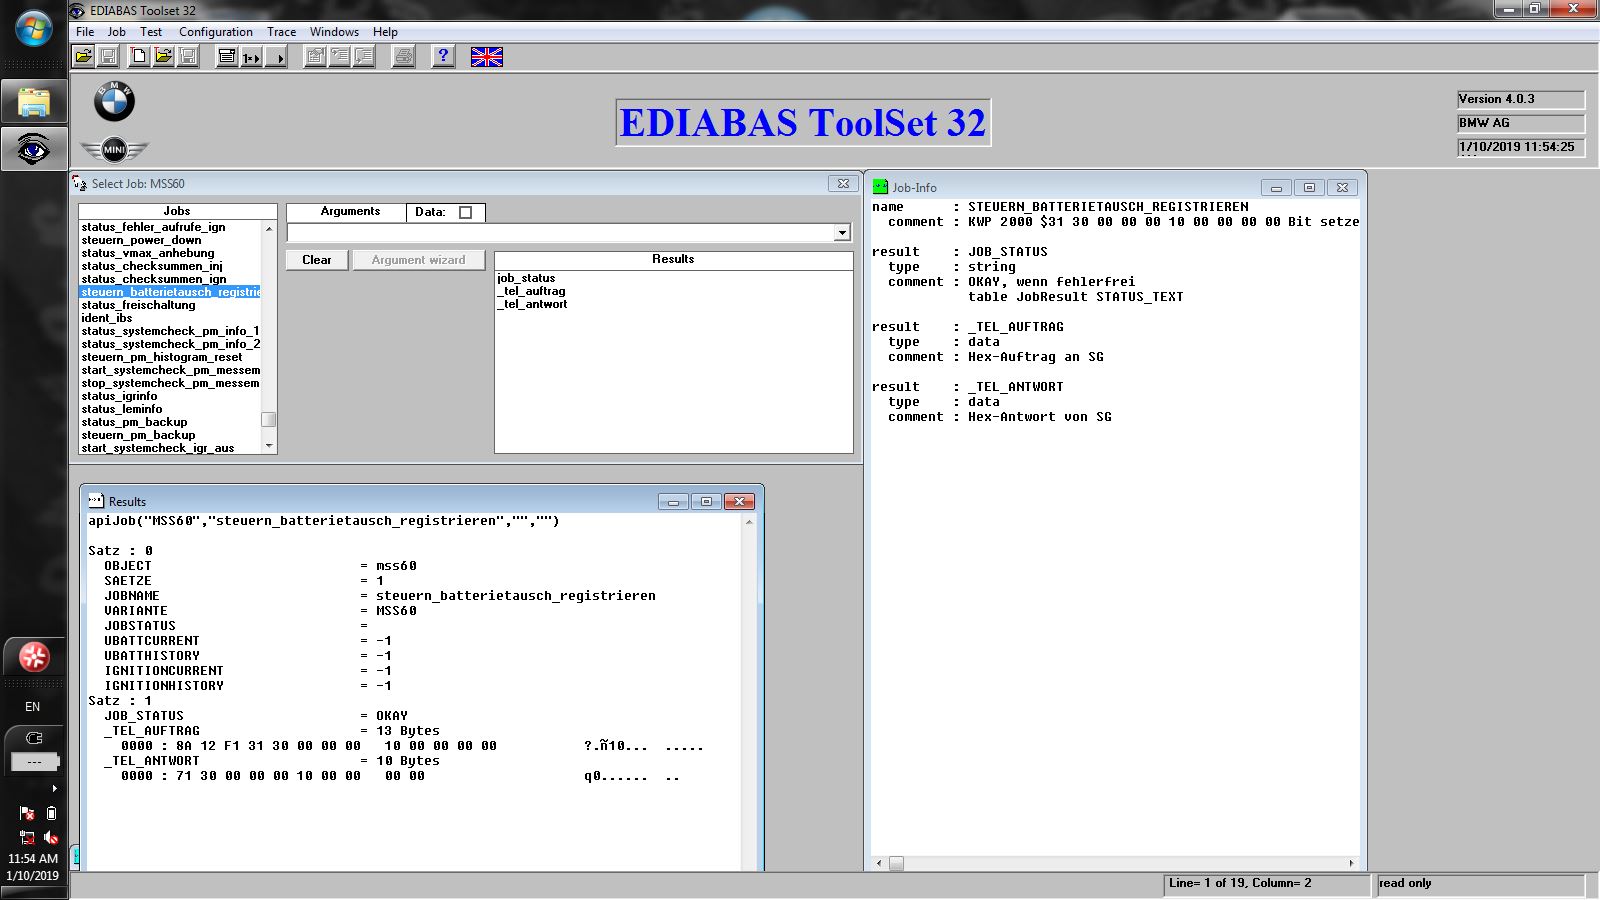Click the Jobs list scrollbar thumb
1600x900 pixels.
point(268,419)
